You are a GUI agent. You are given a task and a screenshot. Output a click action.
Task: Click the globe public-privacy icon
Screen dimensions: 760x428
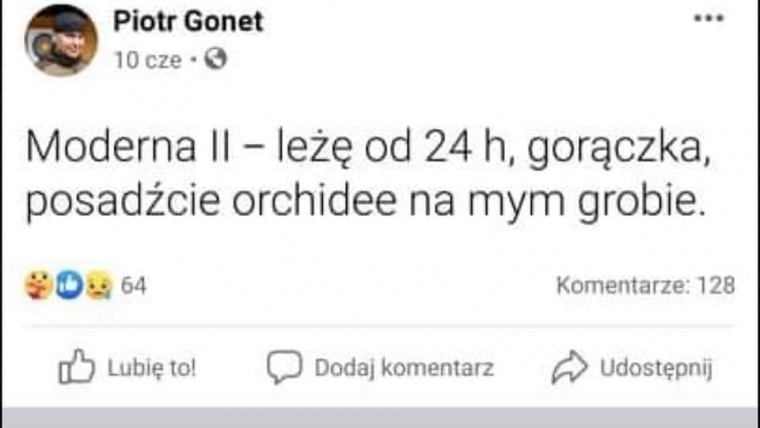pyautogui.click(x=215, y=60)
